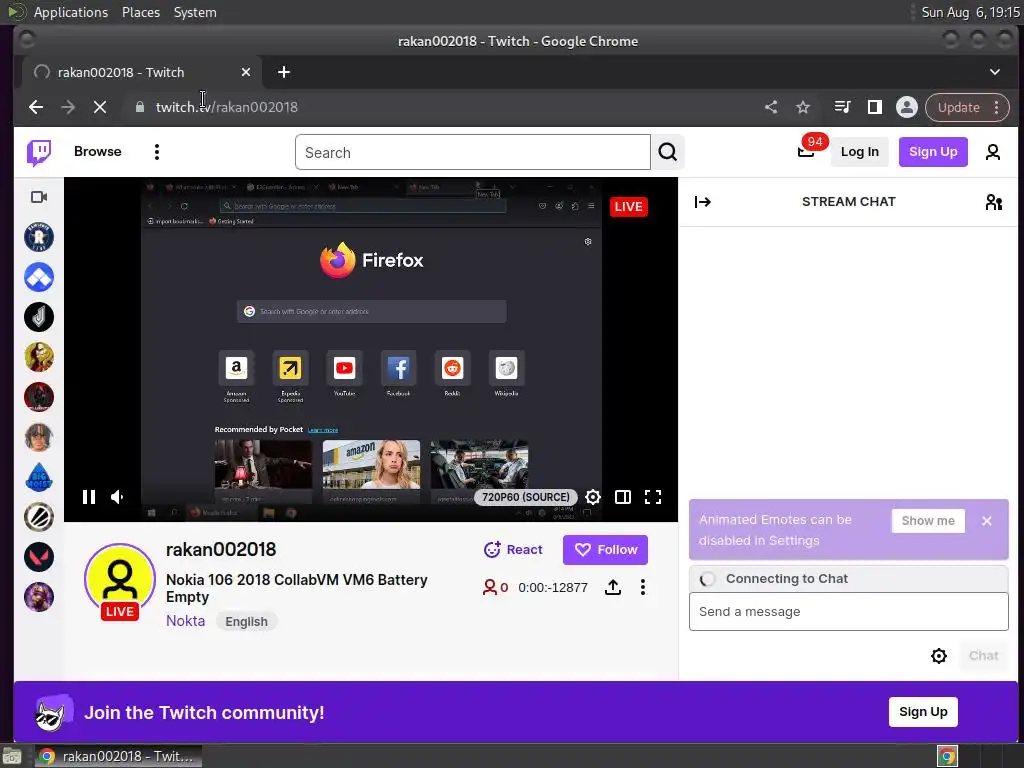Click the Twitch logo home icon

[39, 153]
